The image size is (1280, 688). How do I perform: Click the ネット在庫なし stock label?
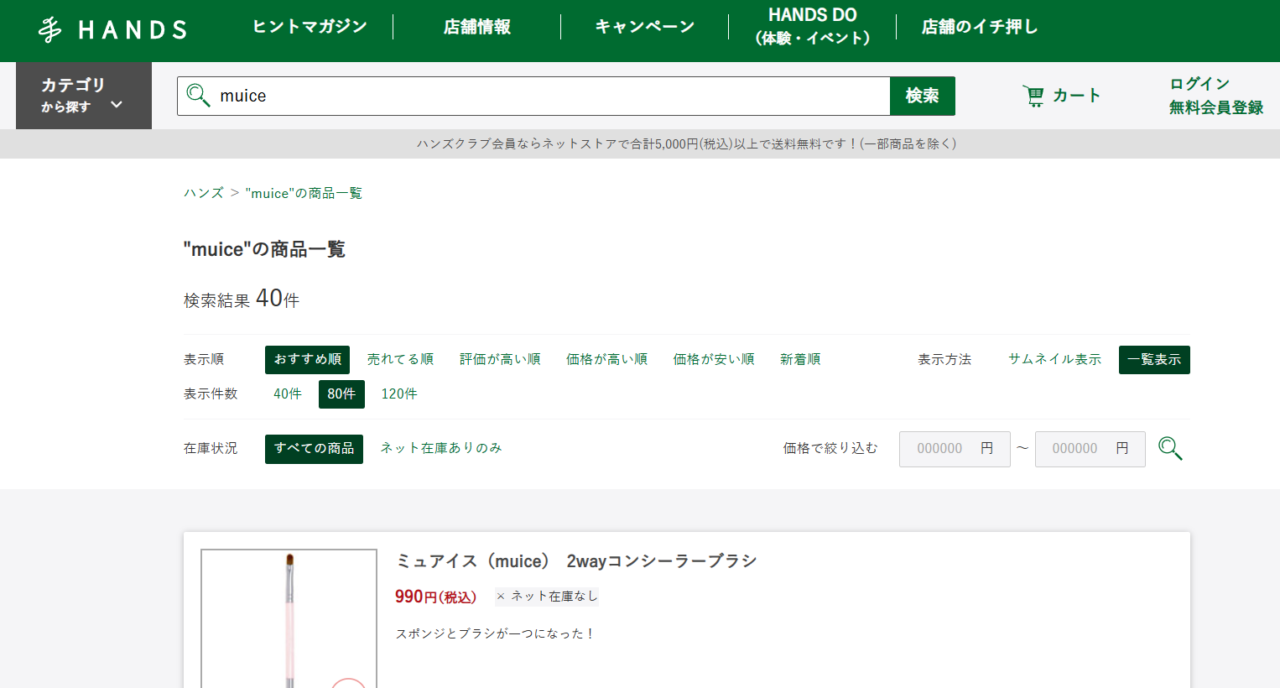click(x=547, y=597)
